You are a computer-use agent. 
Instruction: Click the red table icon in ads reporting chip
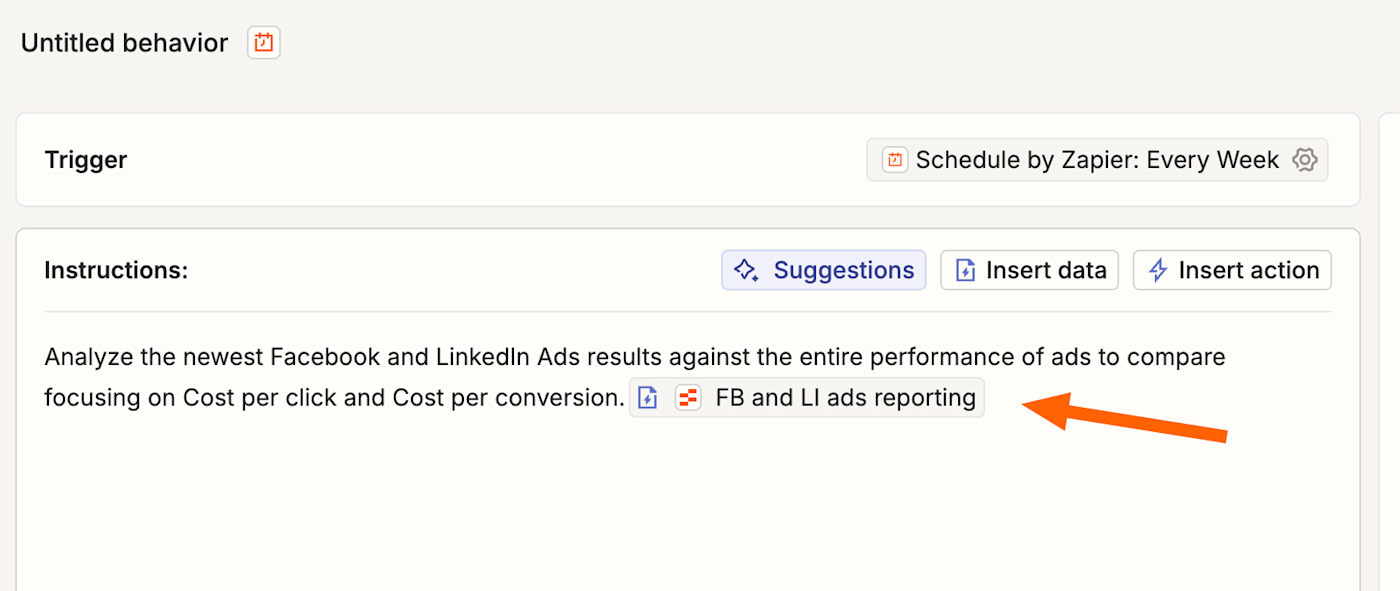point(688,398)
